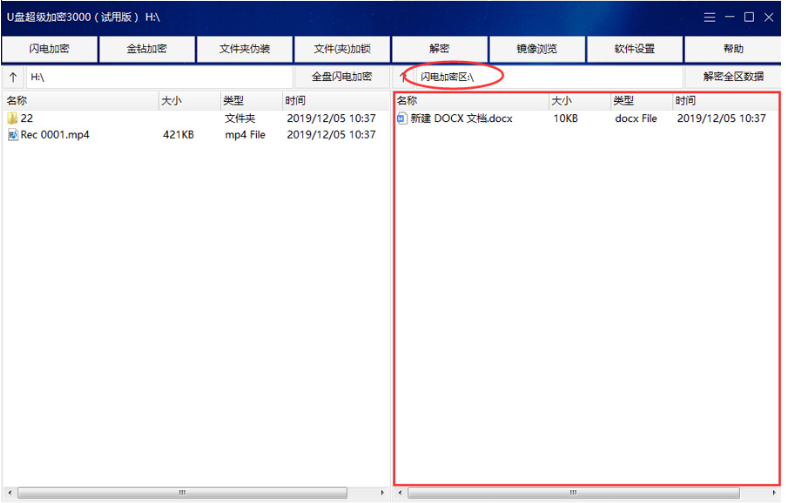Open the 文件夹伪装 function
The height and width of the screenshot is (503, 786).
(x=244, y=49)
